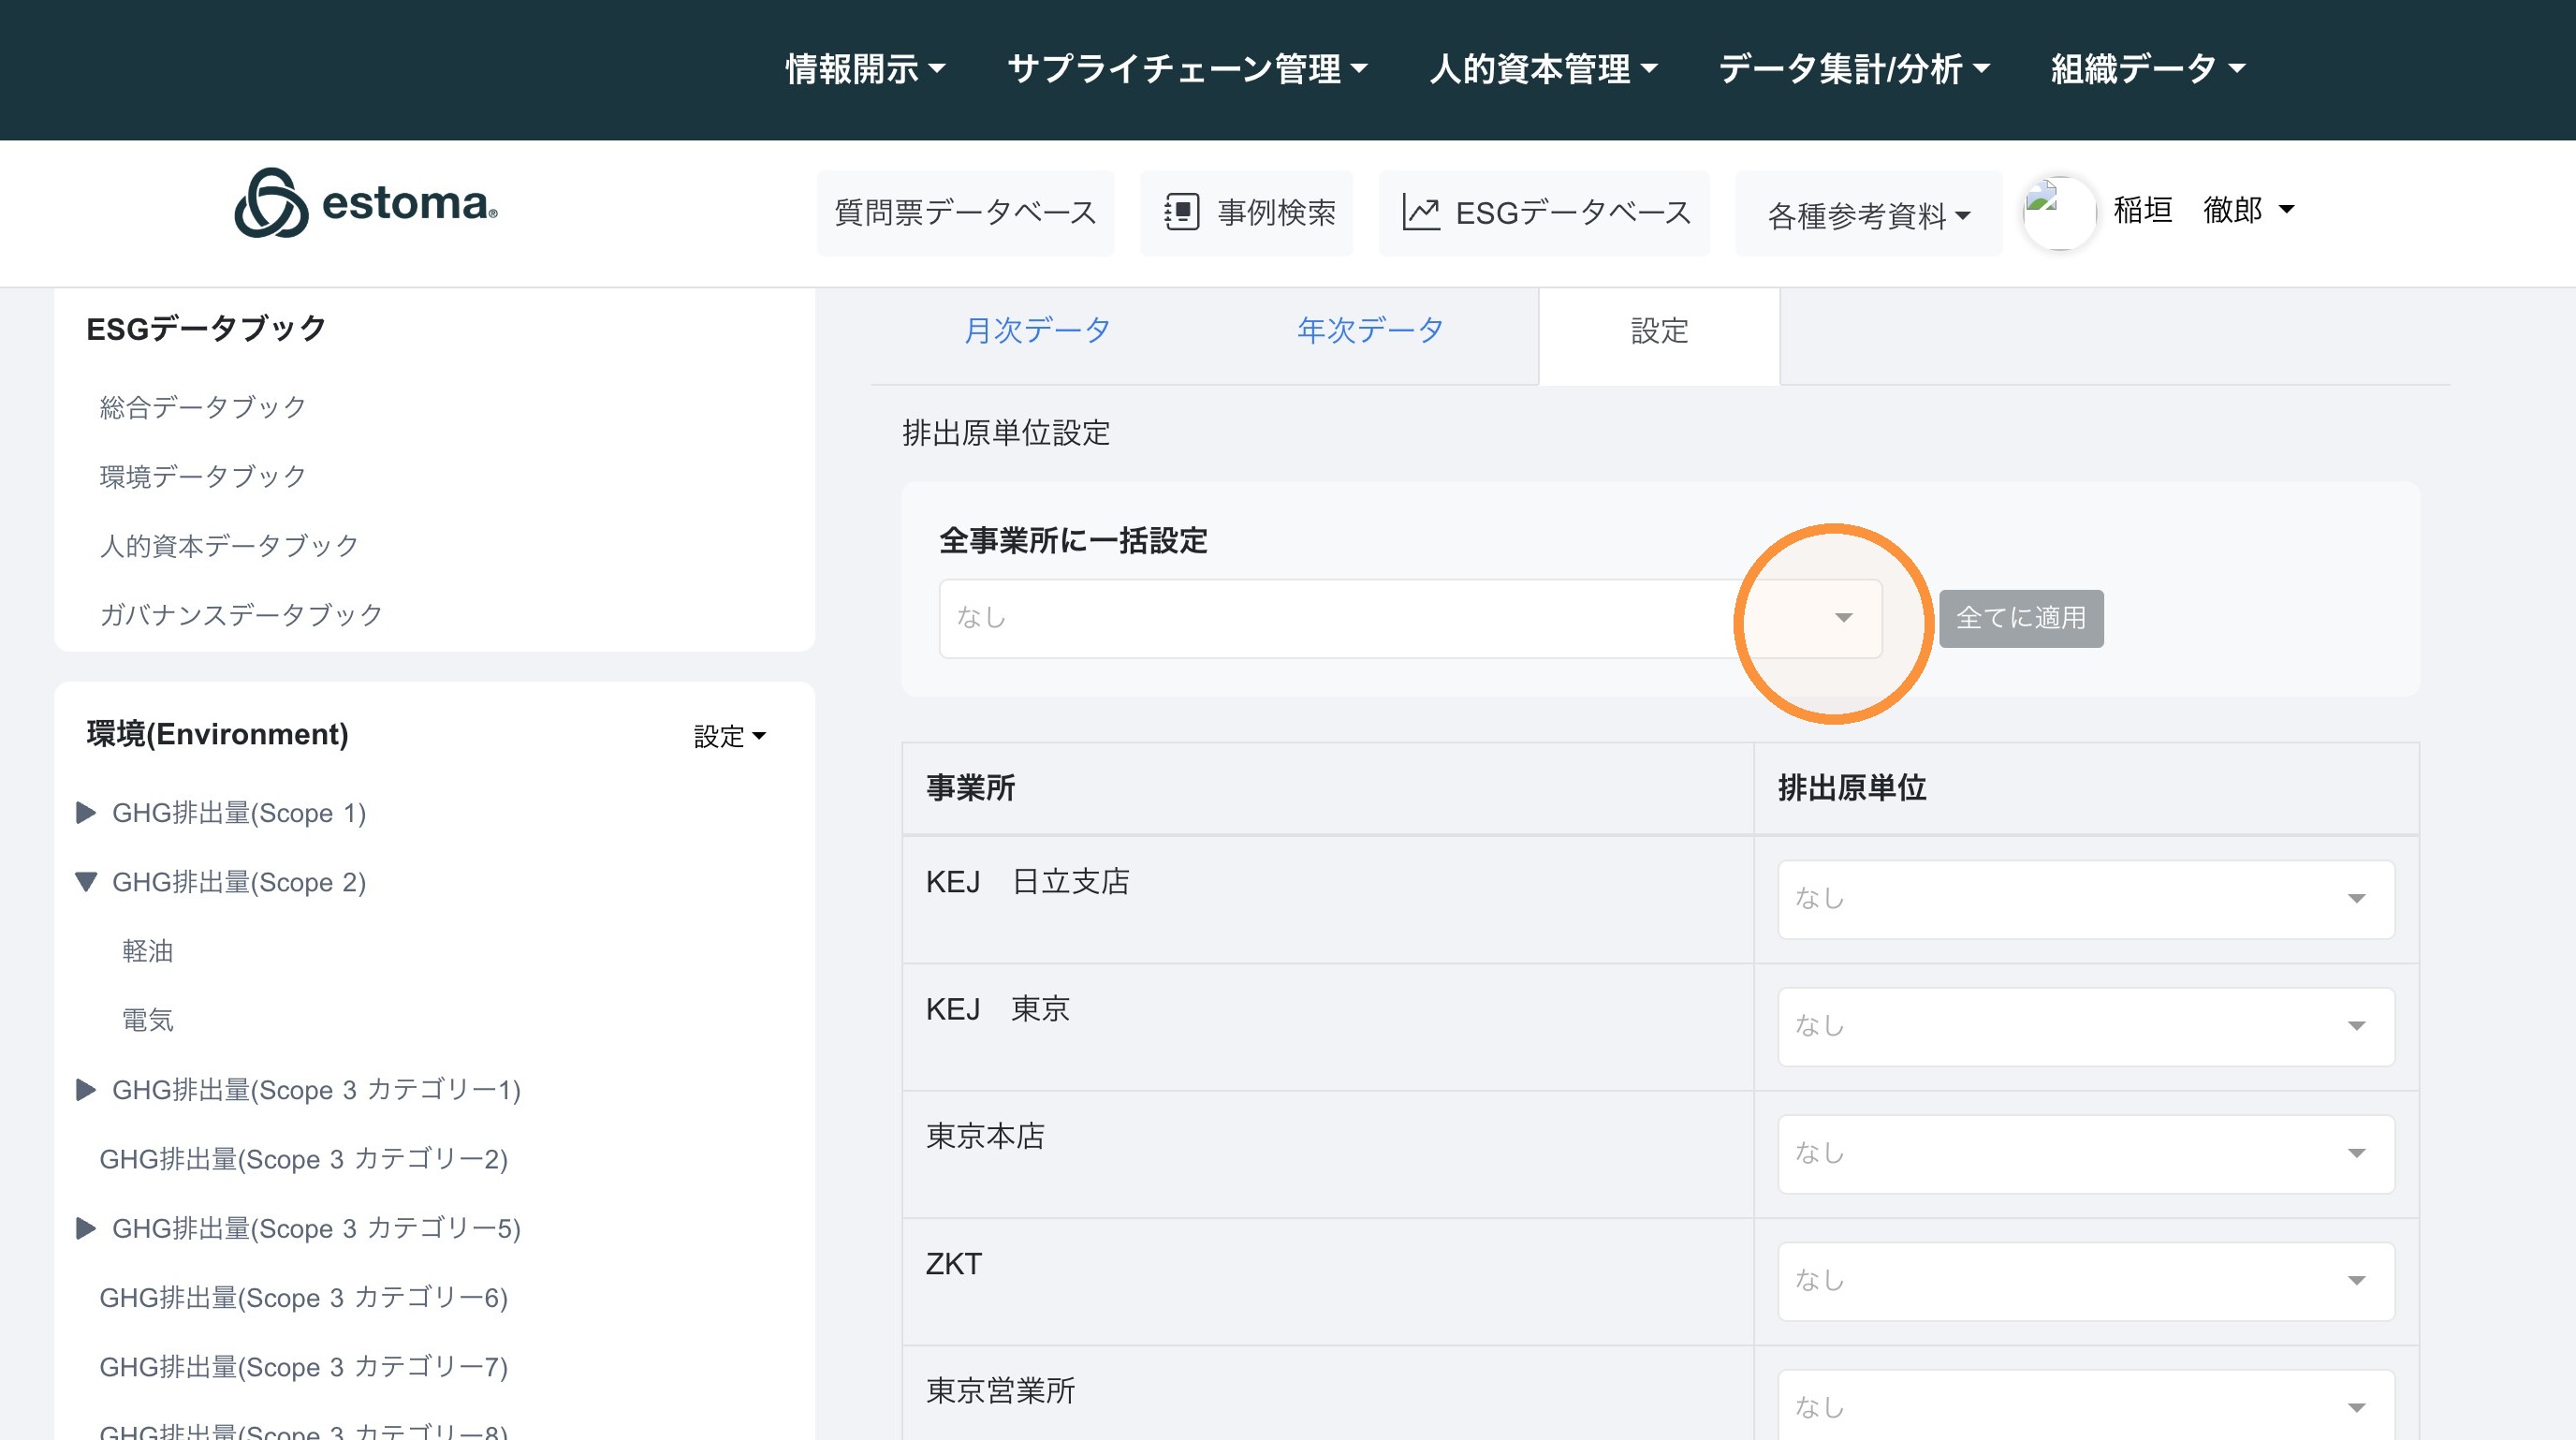Open the サプライチェーン管理 menu
2576x1440 pixels.
[1187, 69]
